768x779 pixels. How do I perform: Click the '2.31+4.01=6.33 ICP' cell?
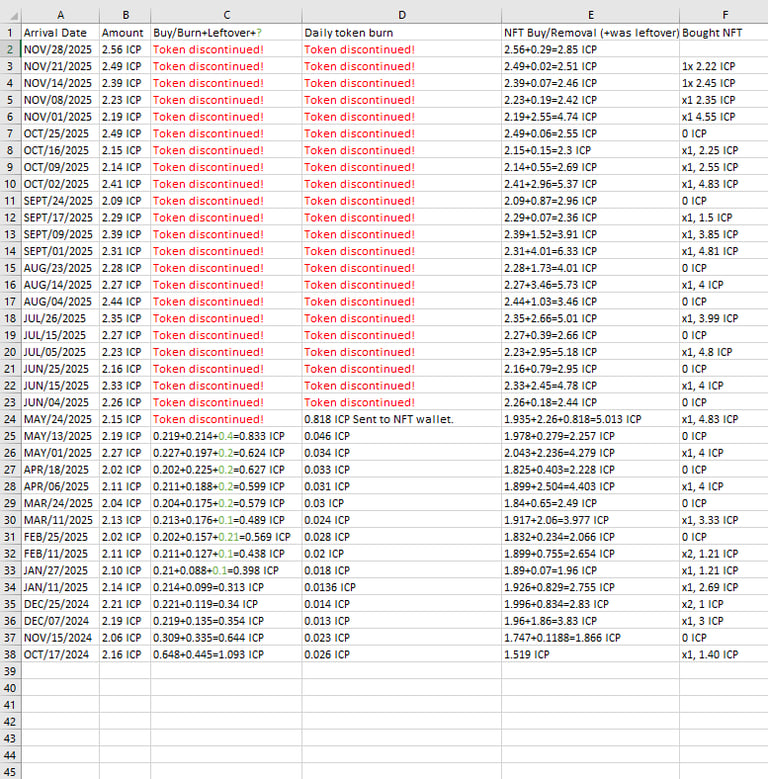[590, 251]
